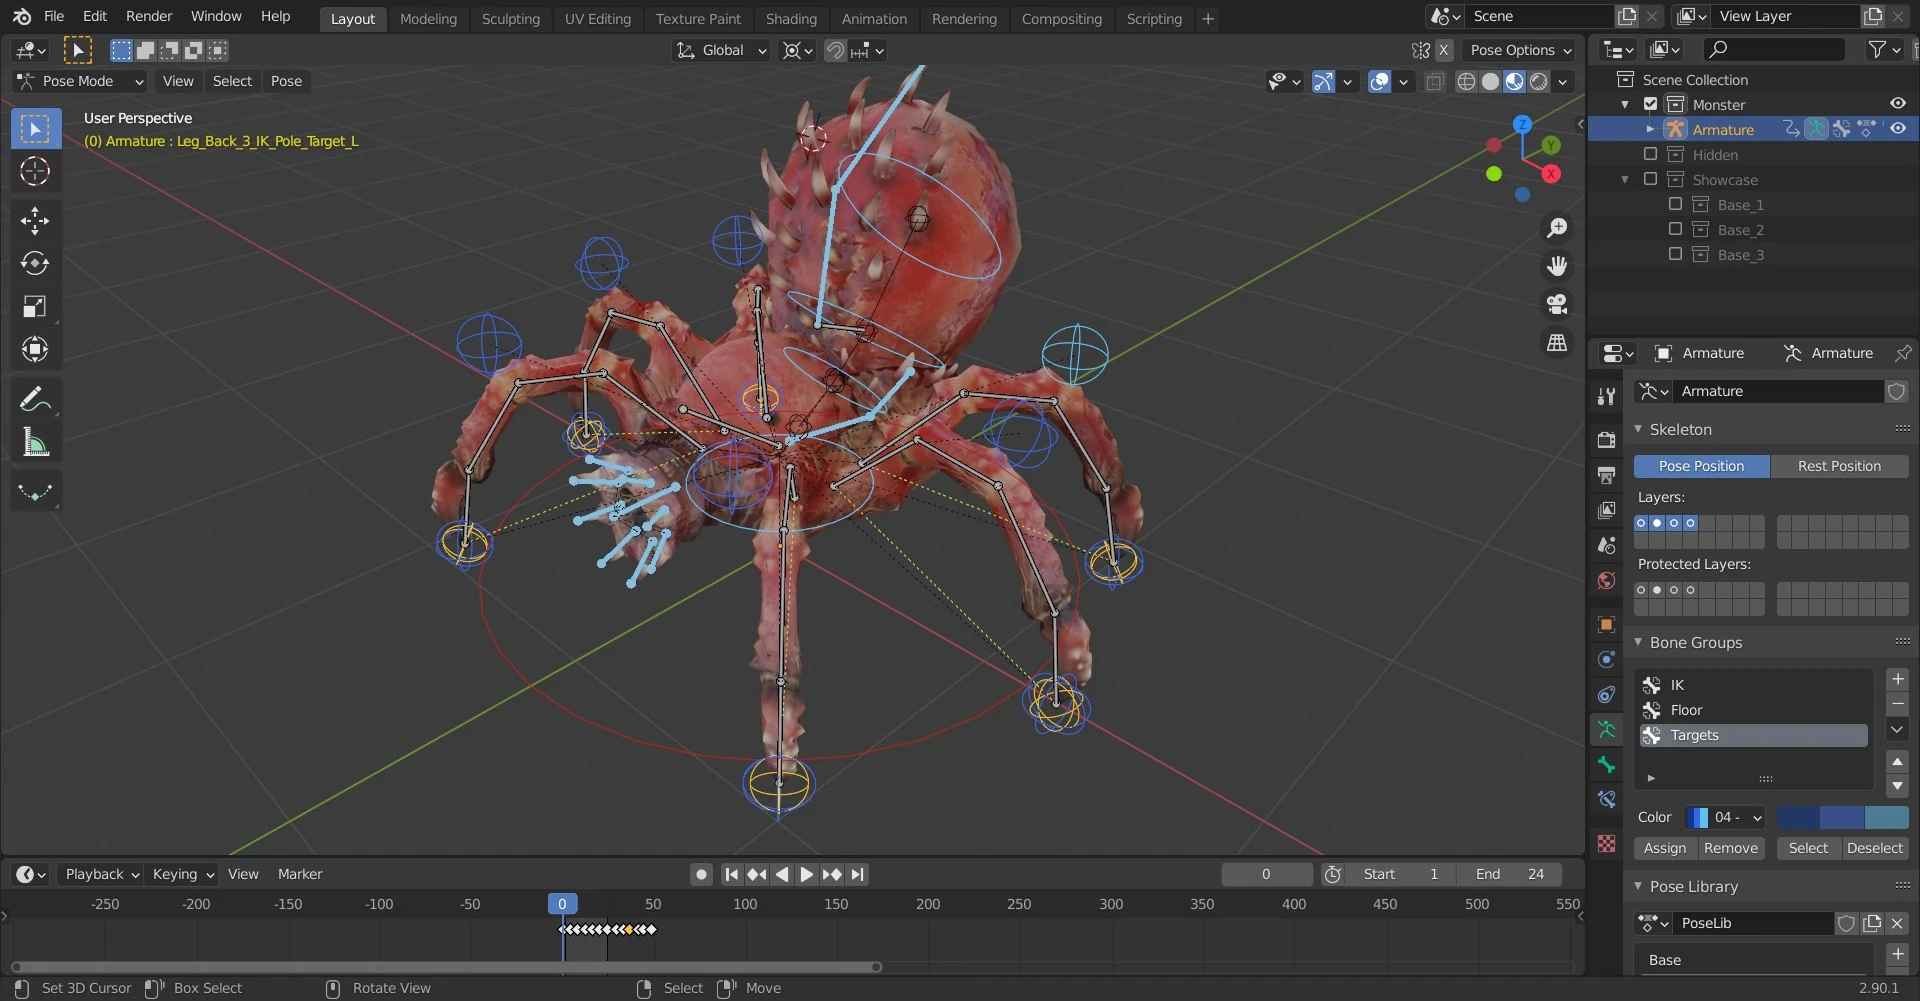Select the Move tool in the toolbar
Screen dimensions: 1920x1001
click(35, 220)
